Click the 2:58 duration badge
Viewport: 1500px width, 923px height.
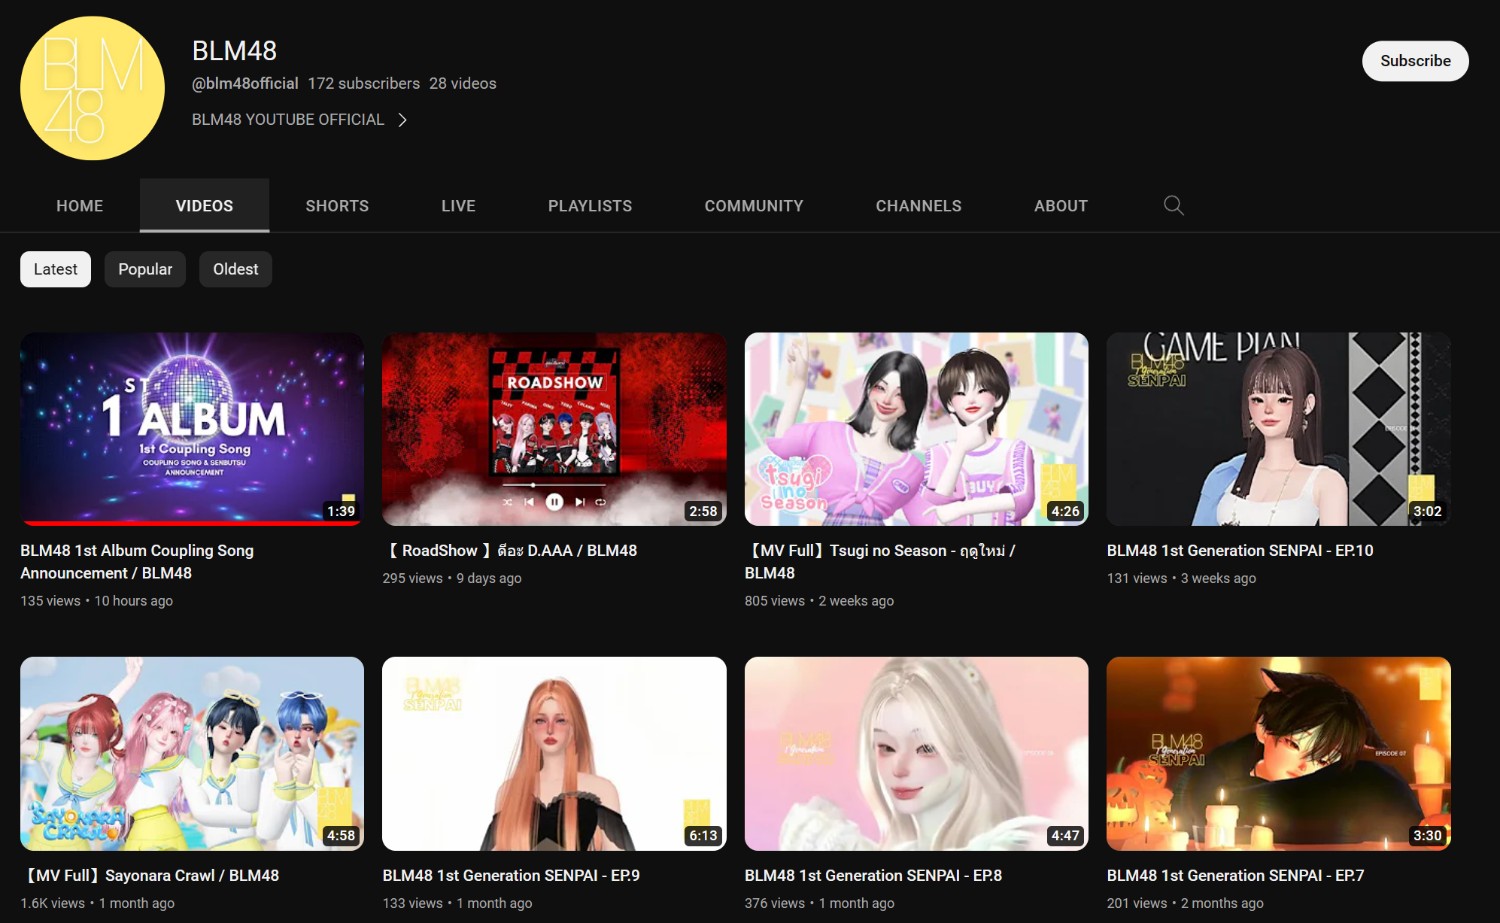pos(703,511)
